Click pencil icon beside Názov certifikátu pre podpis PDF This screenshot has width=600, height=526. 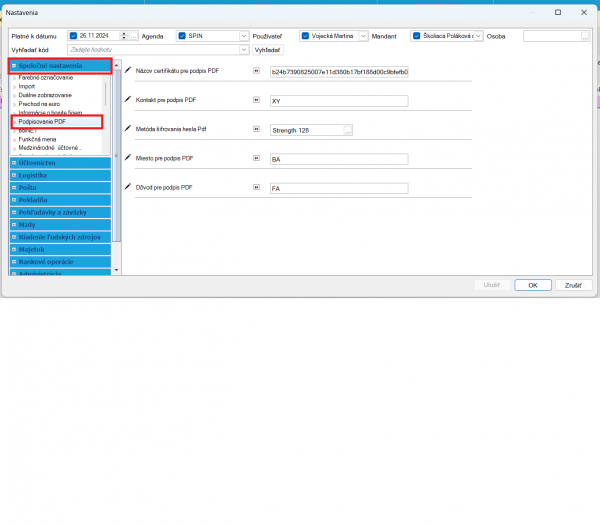click(x=128, y=70)
